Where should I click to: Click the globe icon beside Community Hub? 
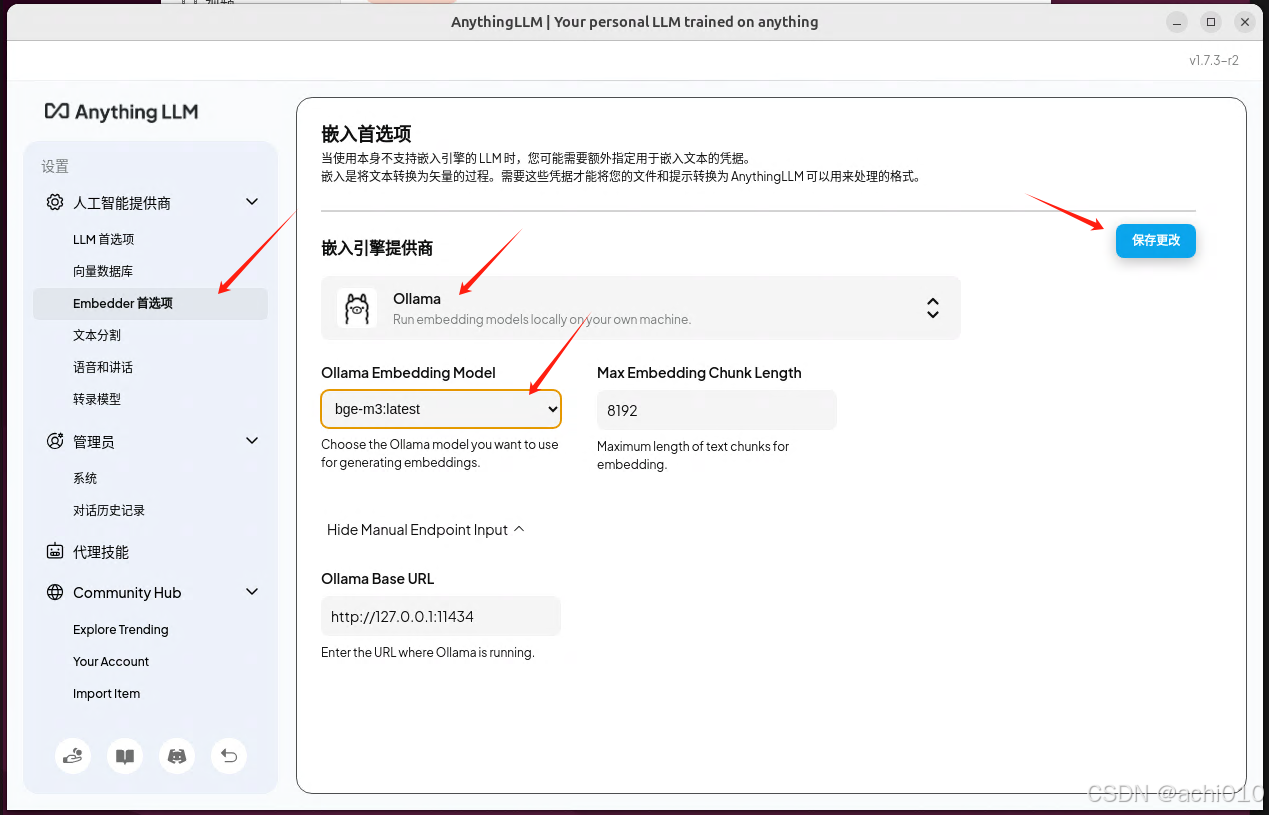pos(55,592)
